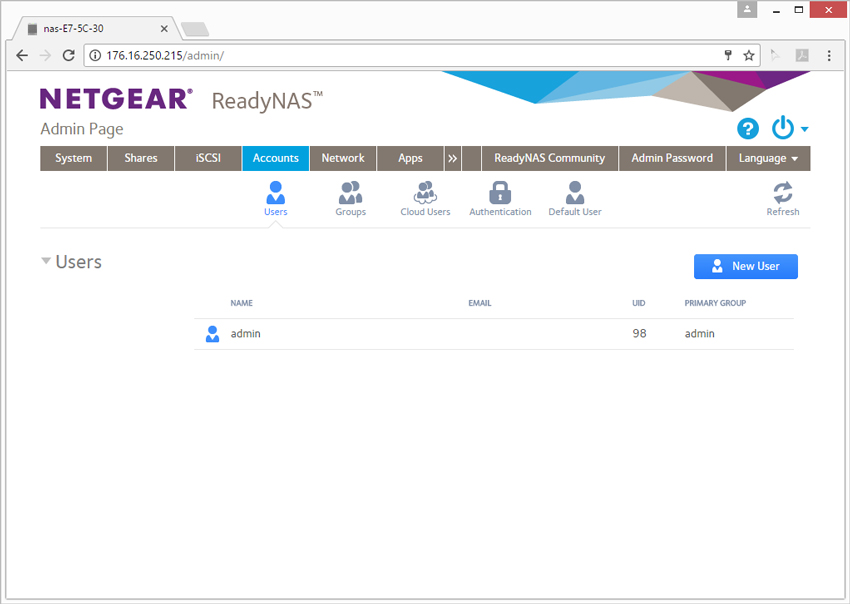
Task: Select the nas-E7-5C-30 tab title
Action: pos(73,29)
